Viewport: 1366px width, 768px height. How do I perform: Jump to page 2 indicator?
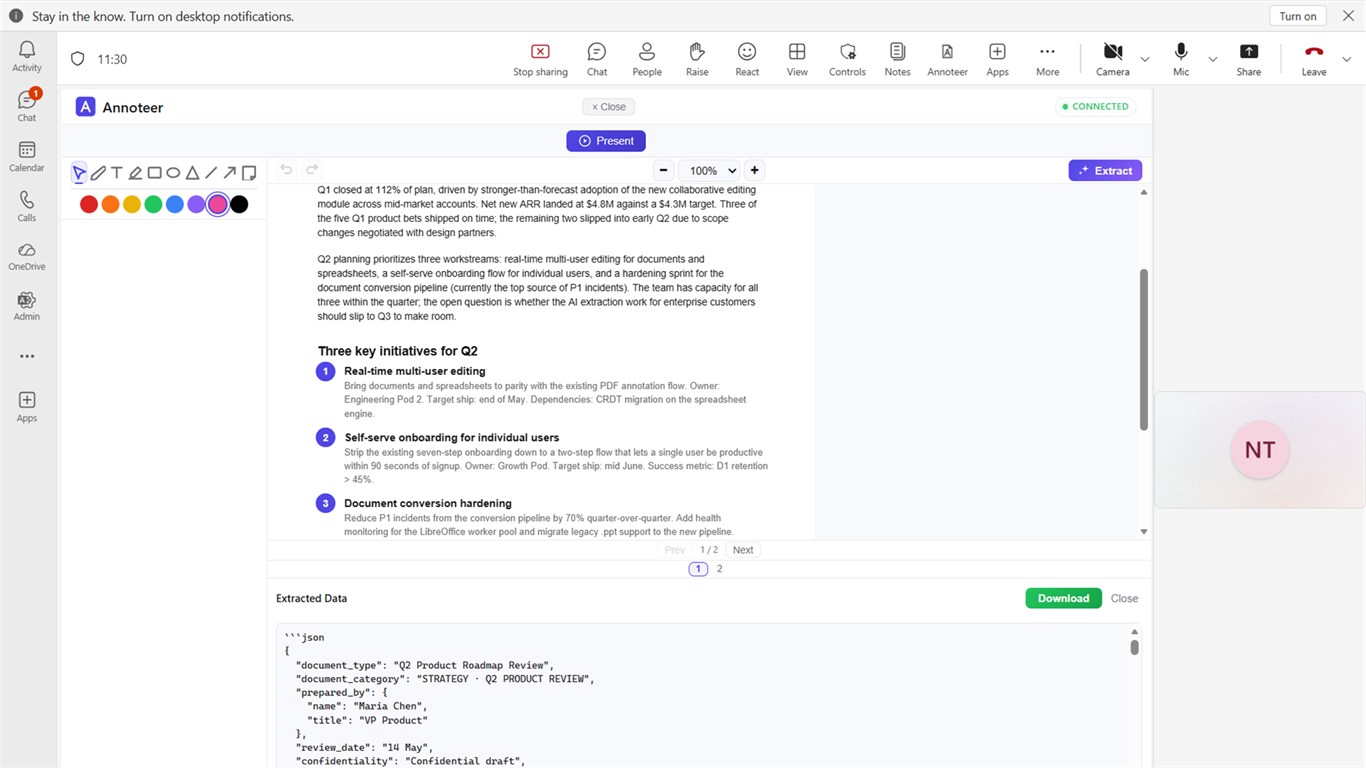pyautogui.click(x=719, y=569)
